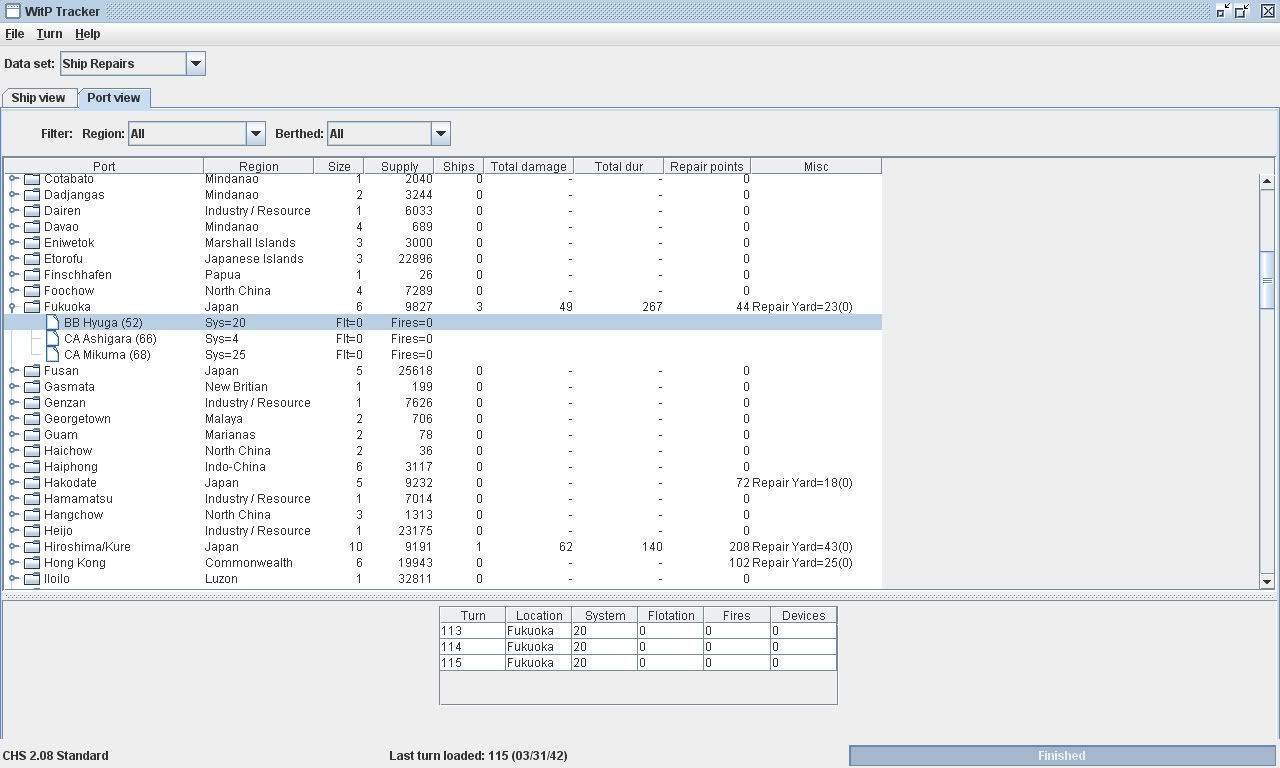Click the Gasmata folder icon

32,387
